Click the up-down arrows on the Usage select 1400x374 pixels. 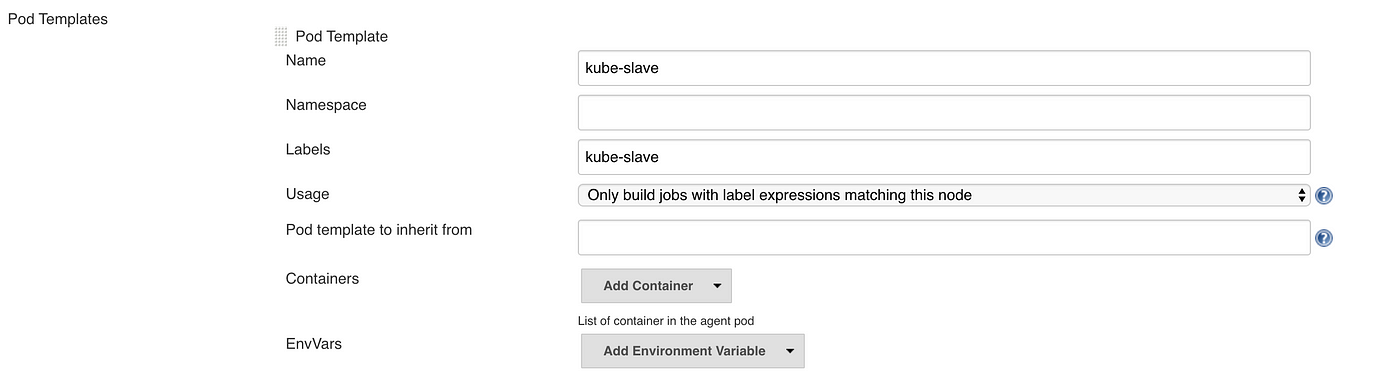click(1301, 195)
